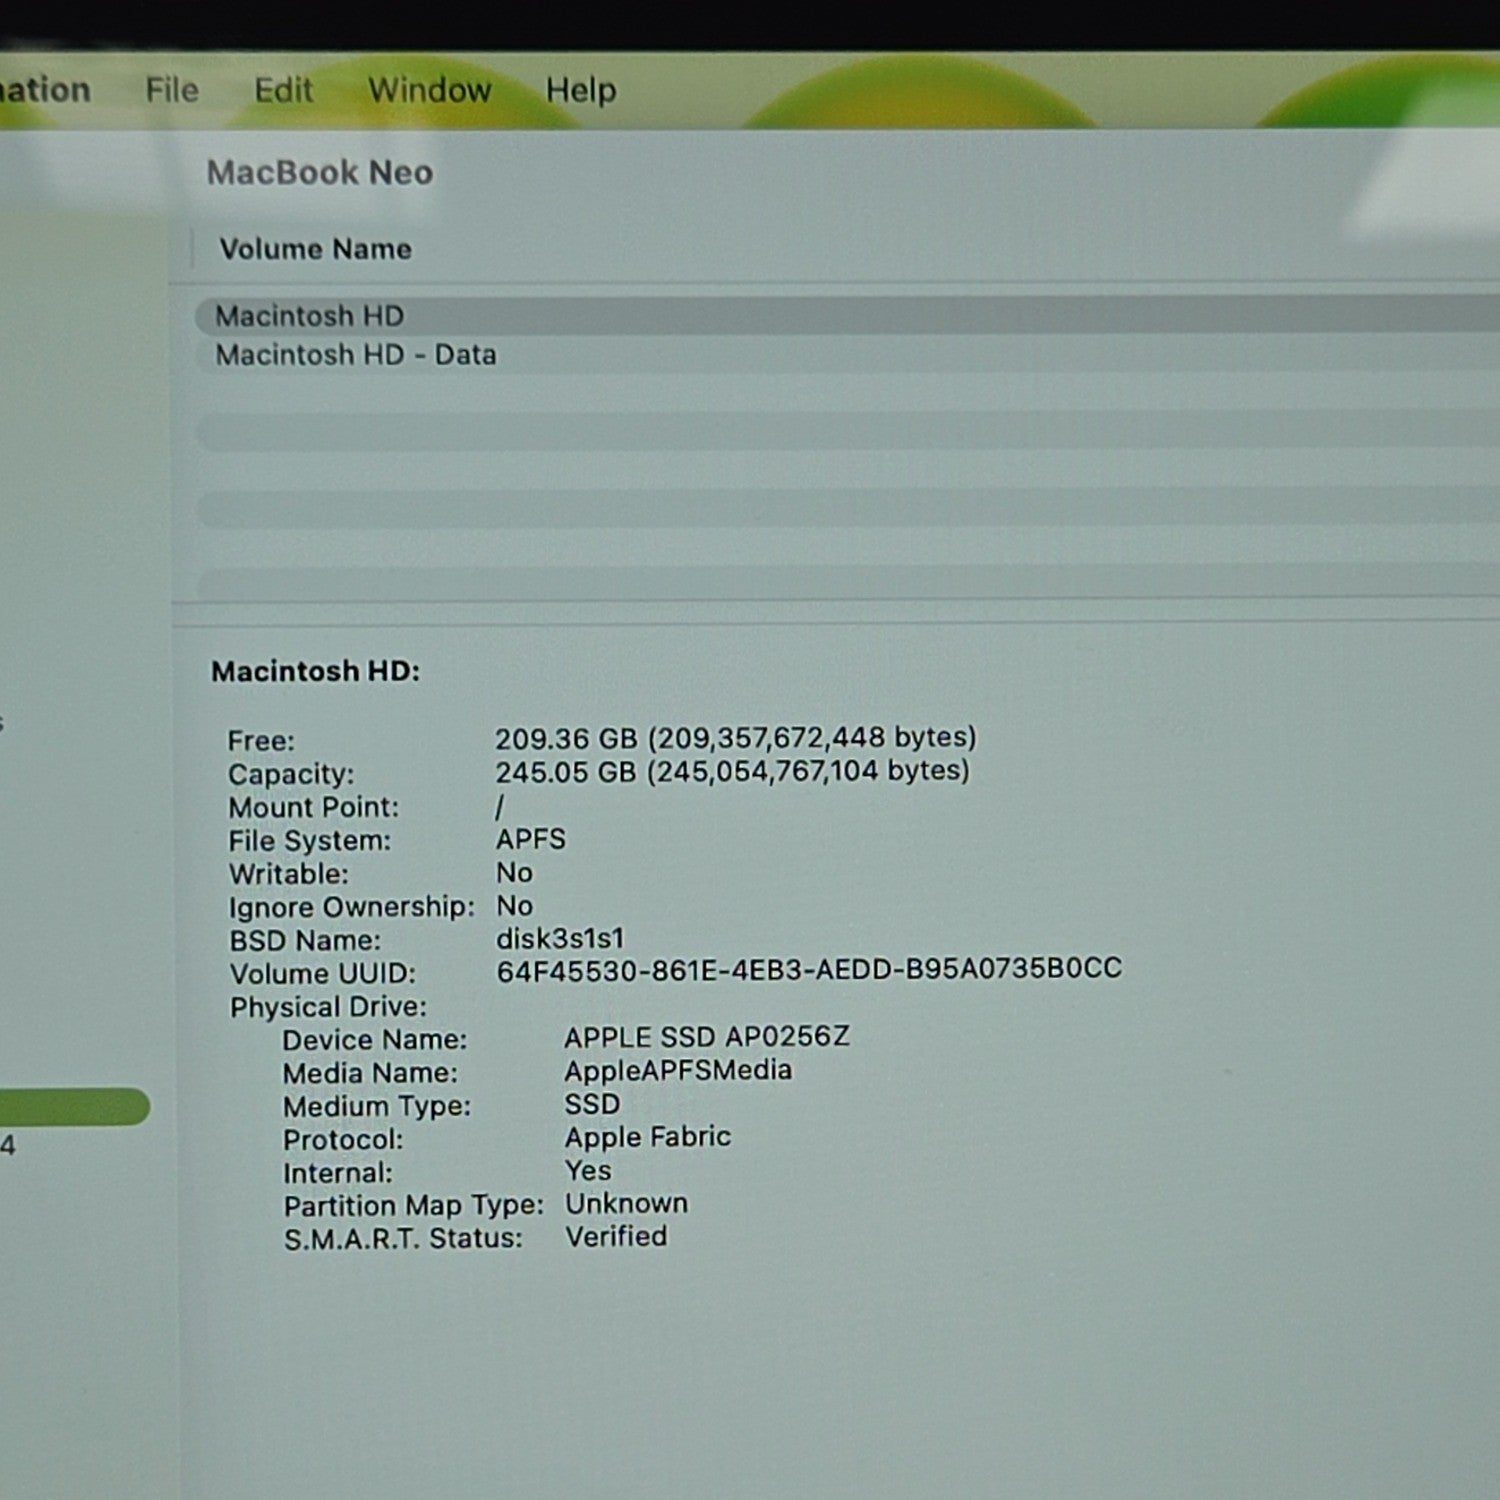
Task: Click the Capacity value 245.05 GB
Action: tap(732, 771)
